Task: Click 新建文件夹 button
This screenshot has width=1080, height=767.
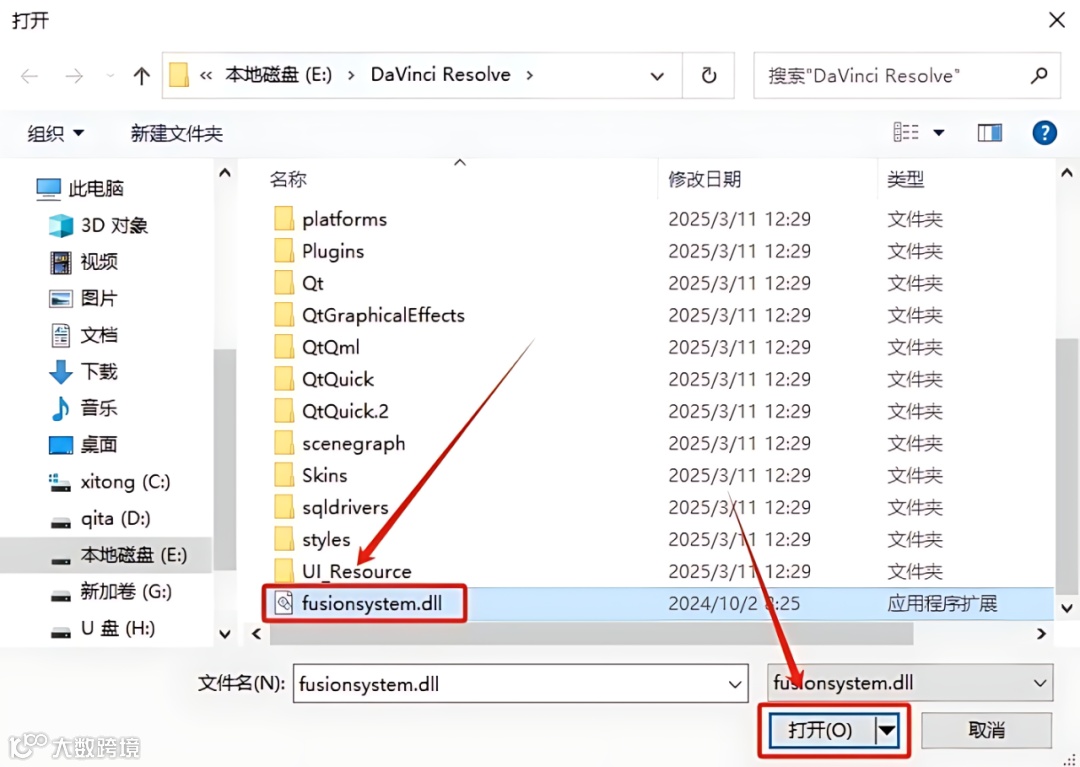Action: click(x=177, y=133)
